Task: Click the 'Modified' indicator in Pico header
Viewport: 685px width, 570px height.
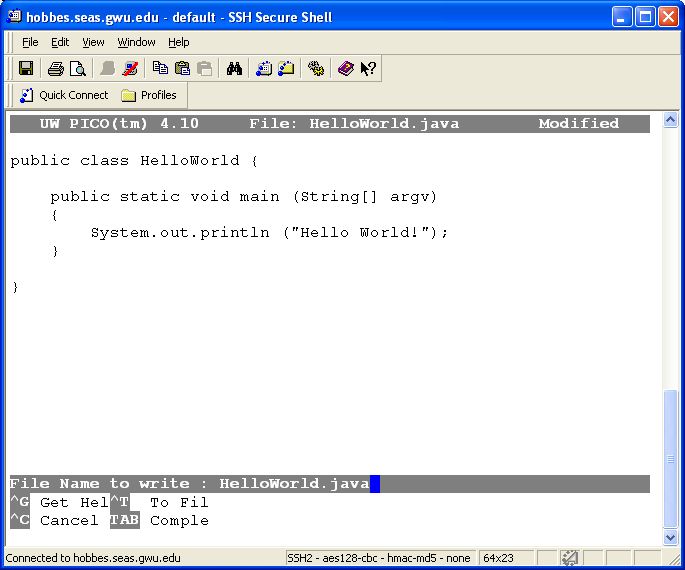Action: [x=579, y=124]
